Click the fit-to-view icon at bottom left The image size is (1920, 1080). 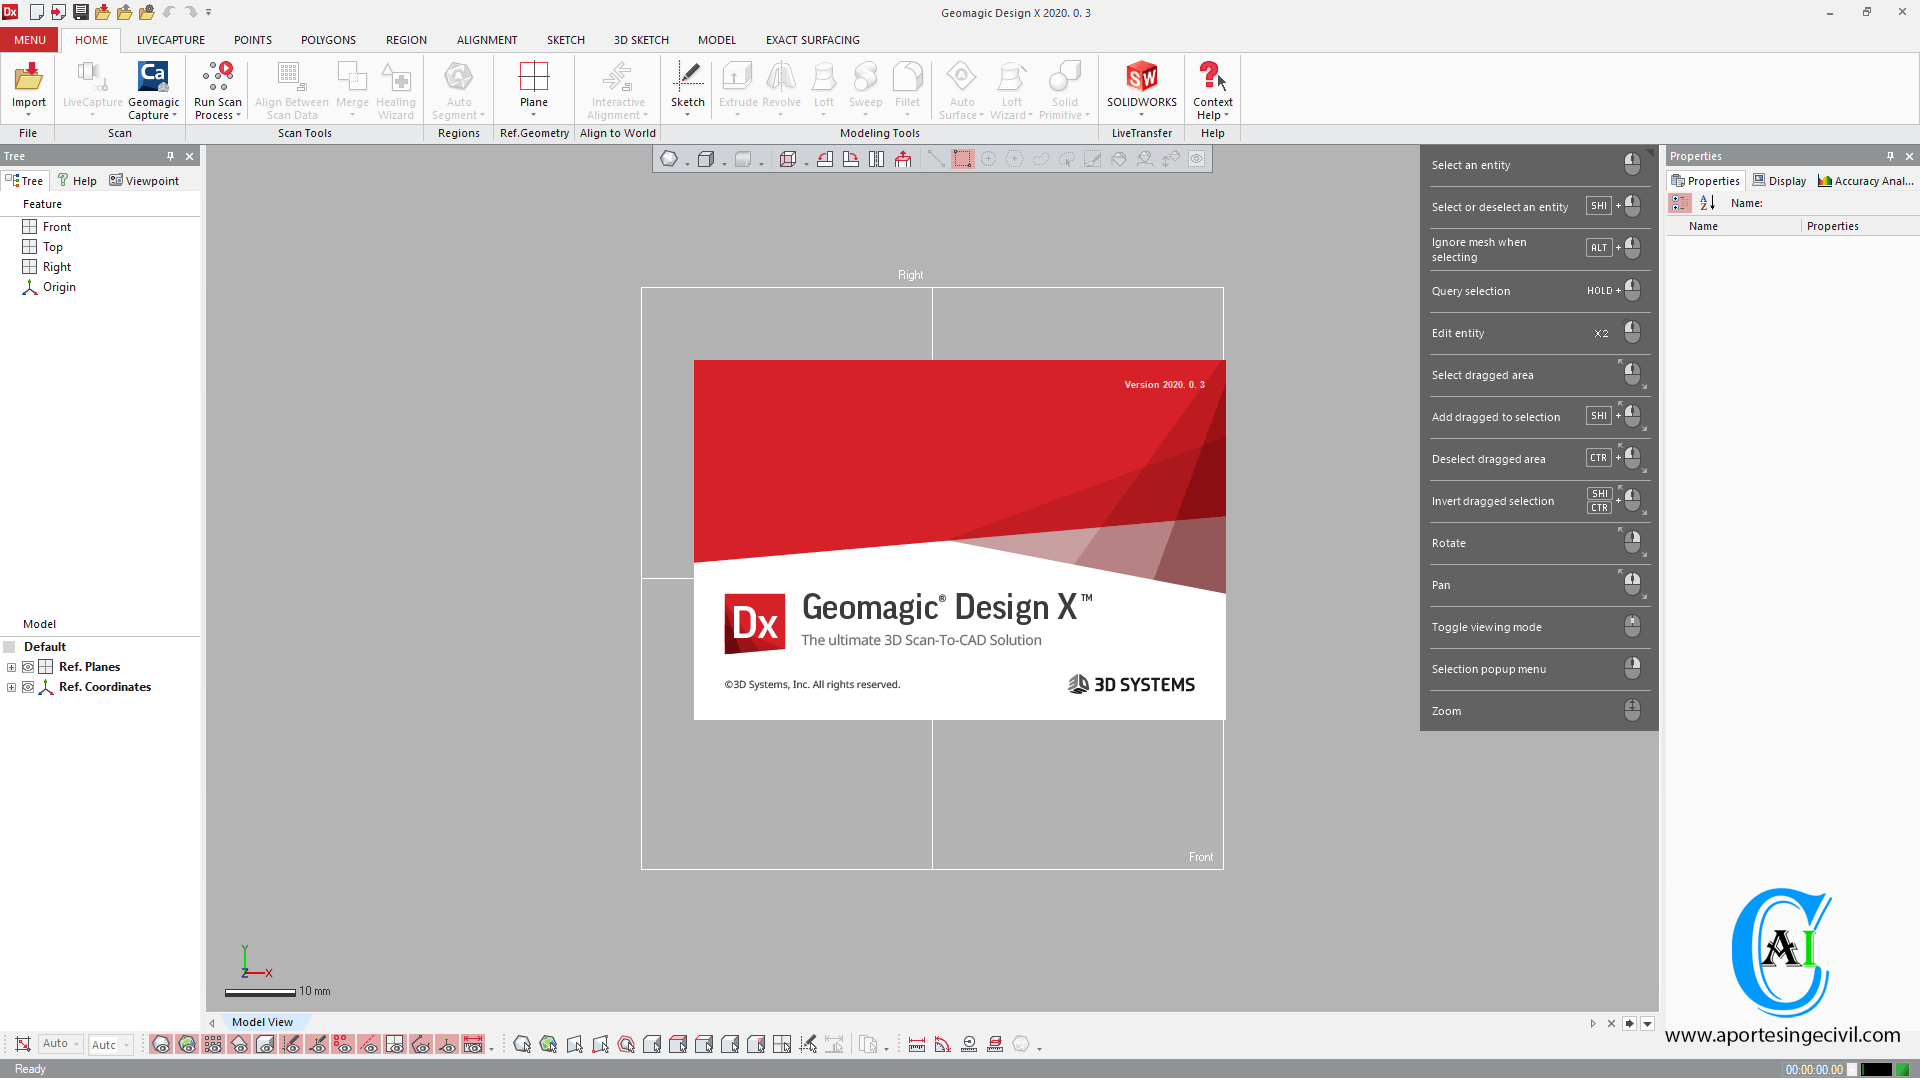point(23,1045)
